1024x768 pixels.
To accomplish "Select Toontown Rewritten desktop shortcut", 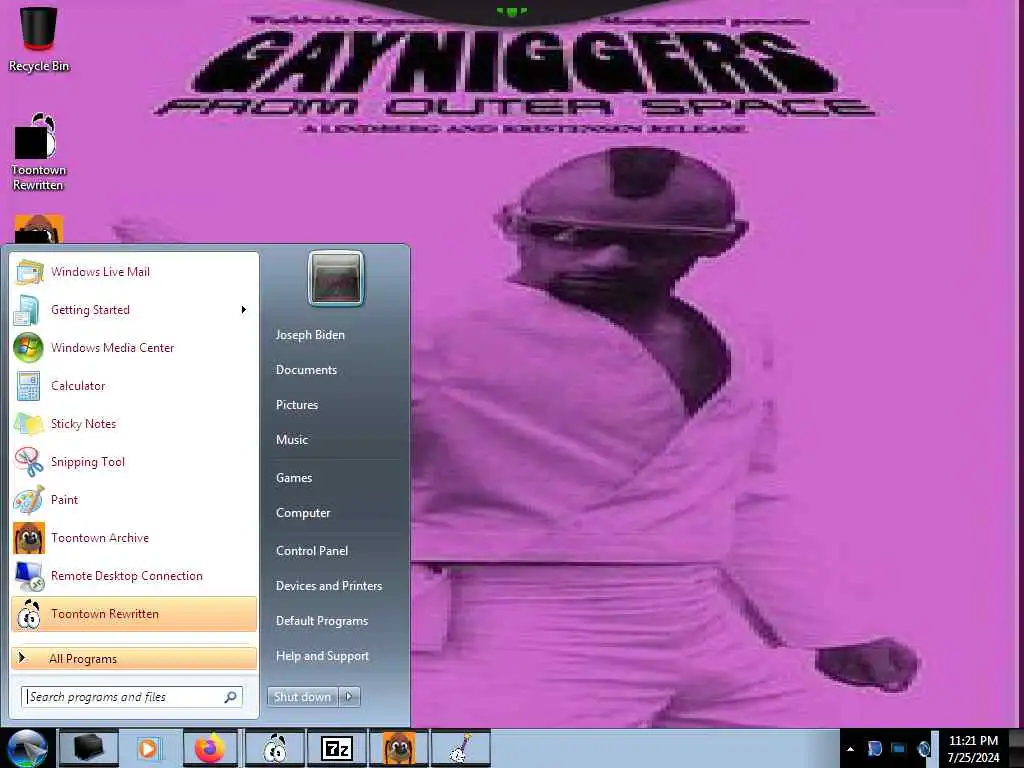I will (38, 153).
